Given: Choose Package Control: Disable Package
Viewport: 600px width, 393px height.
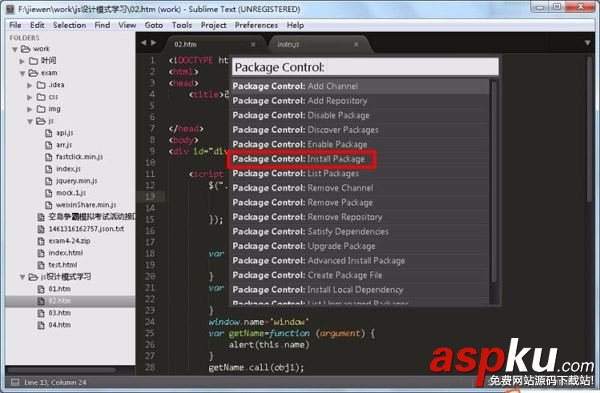Looking at the screenshot, I should pyautogui.click(x=360, y=115).
